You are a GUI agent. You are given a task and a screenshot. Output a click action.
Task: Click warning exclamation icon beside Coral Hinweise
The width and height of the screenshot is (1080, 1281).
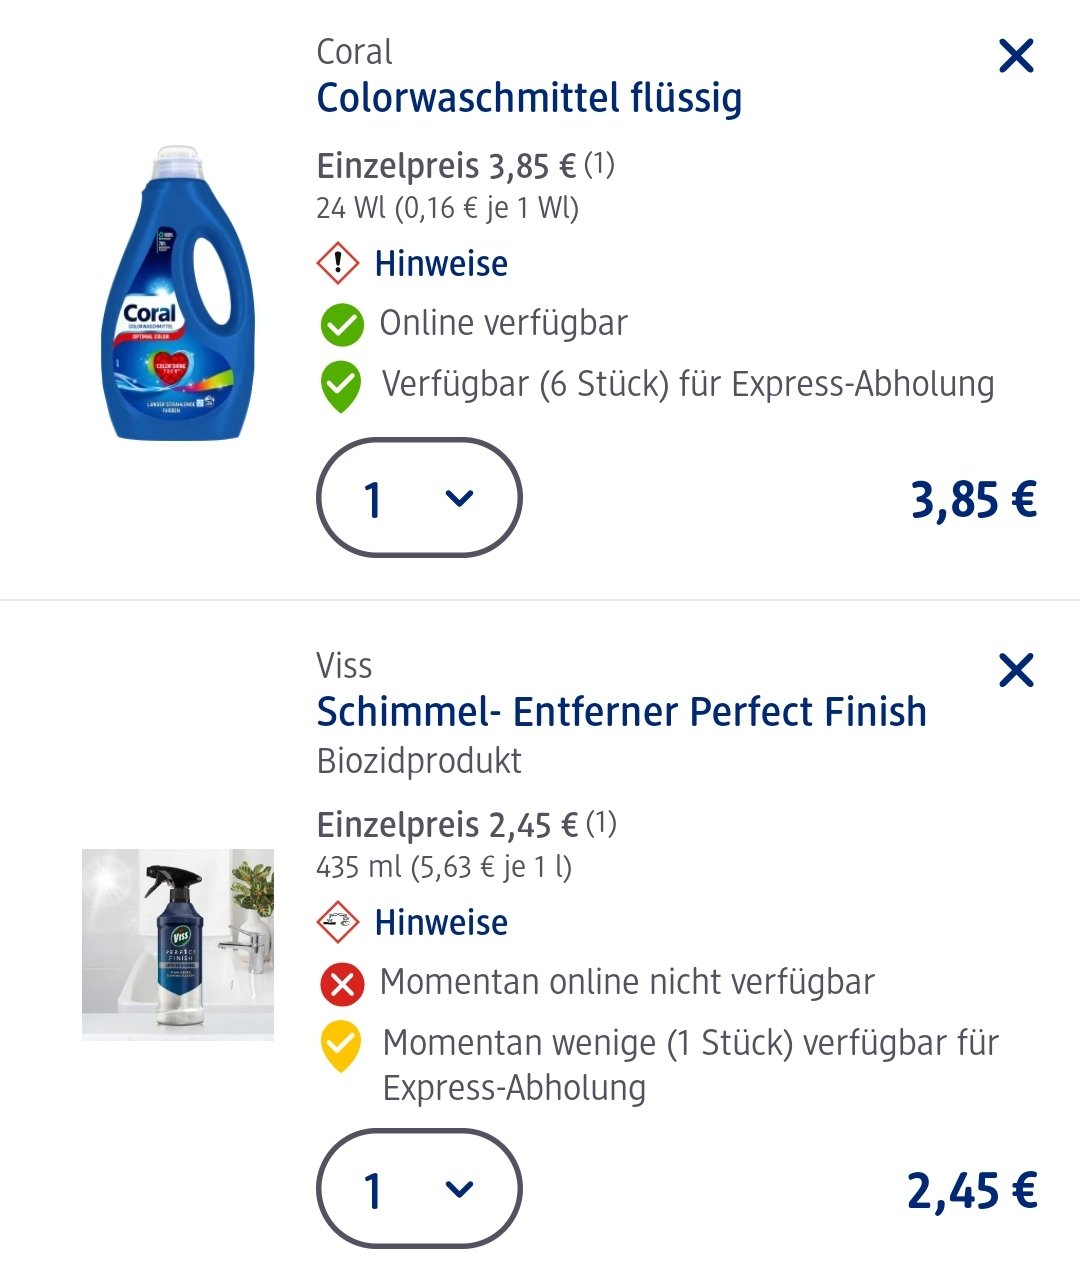pos(338,263)
